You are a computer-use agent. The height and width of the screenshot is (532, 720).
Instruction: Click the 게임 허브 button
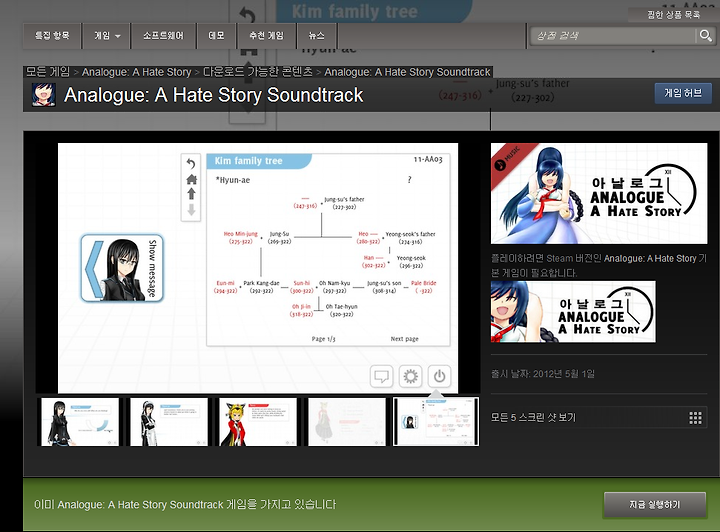683,93
